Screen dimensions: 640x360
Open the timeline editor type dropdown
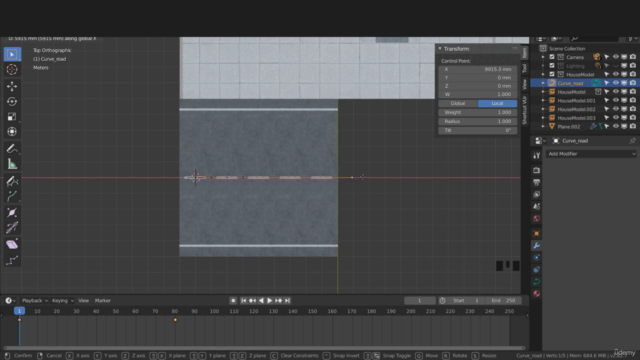coord(10,300)
